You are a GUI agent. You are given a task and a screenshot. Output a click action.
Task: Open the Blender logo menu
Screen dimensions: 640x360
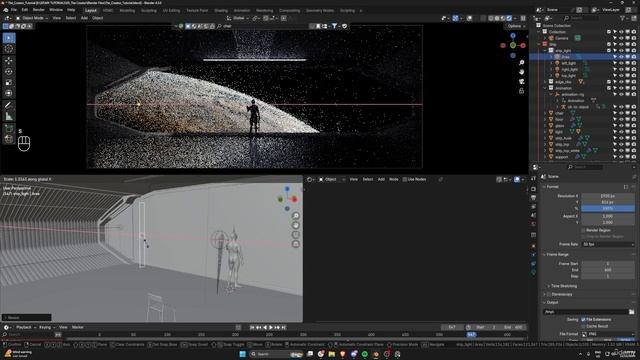pyautogui.click(x=6, y=10)
